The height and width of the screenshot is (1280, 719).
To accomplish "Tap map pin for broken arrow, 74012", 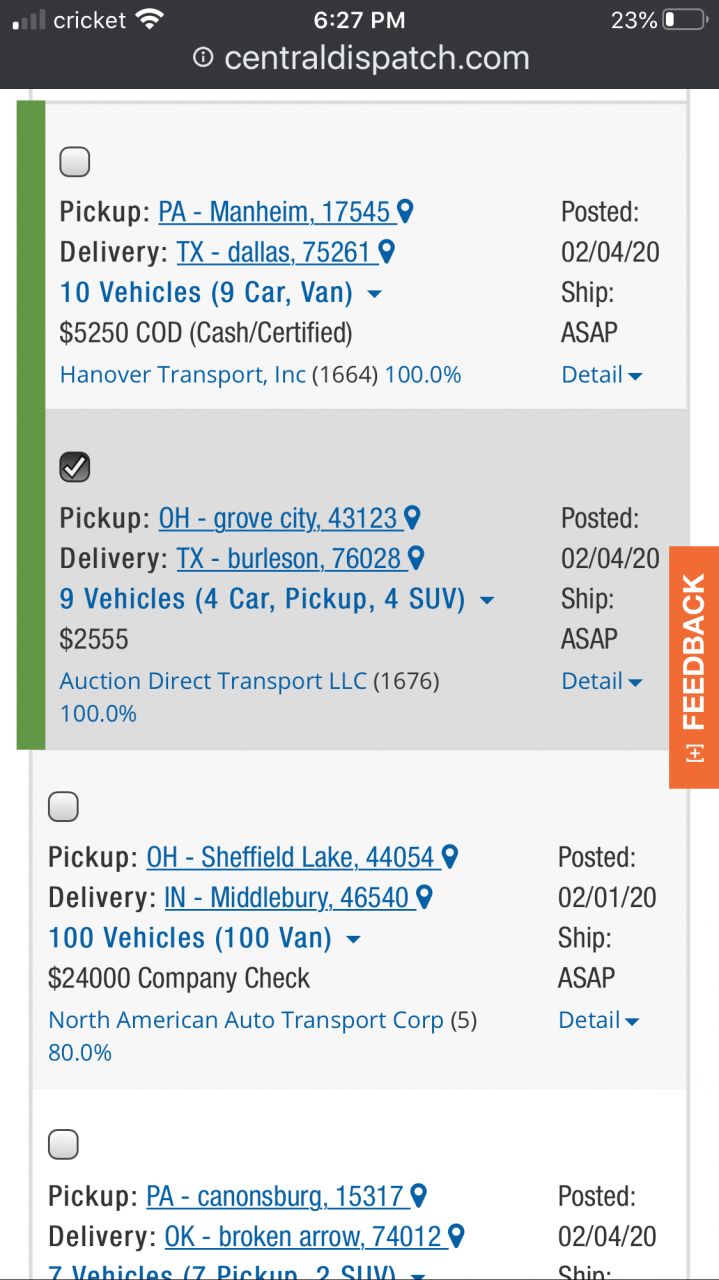I will point(457,1236).
